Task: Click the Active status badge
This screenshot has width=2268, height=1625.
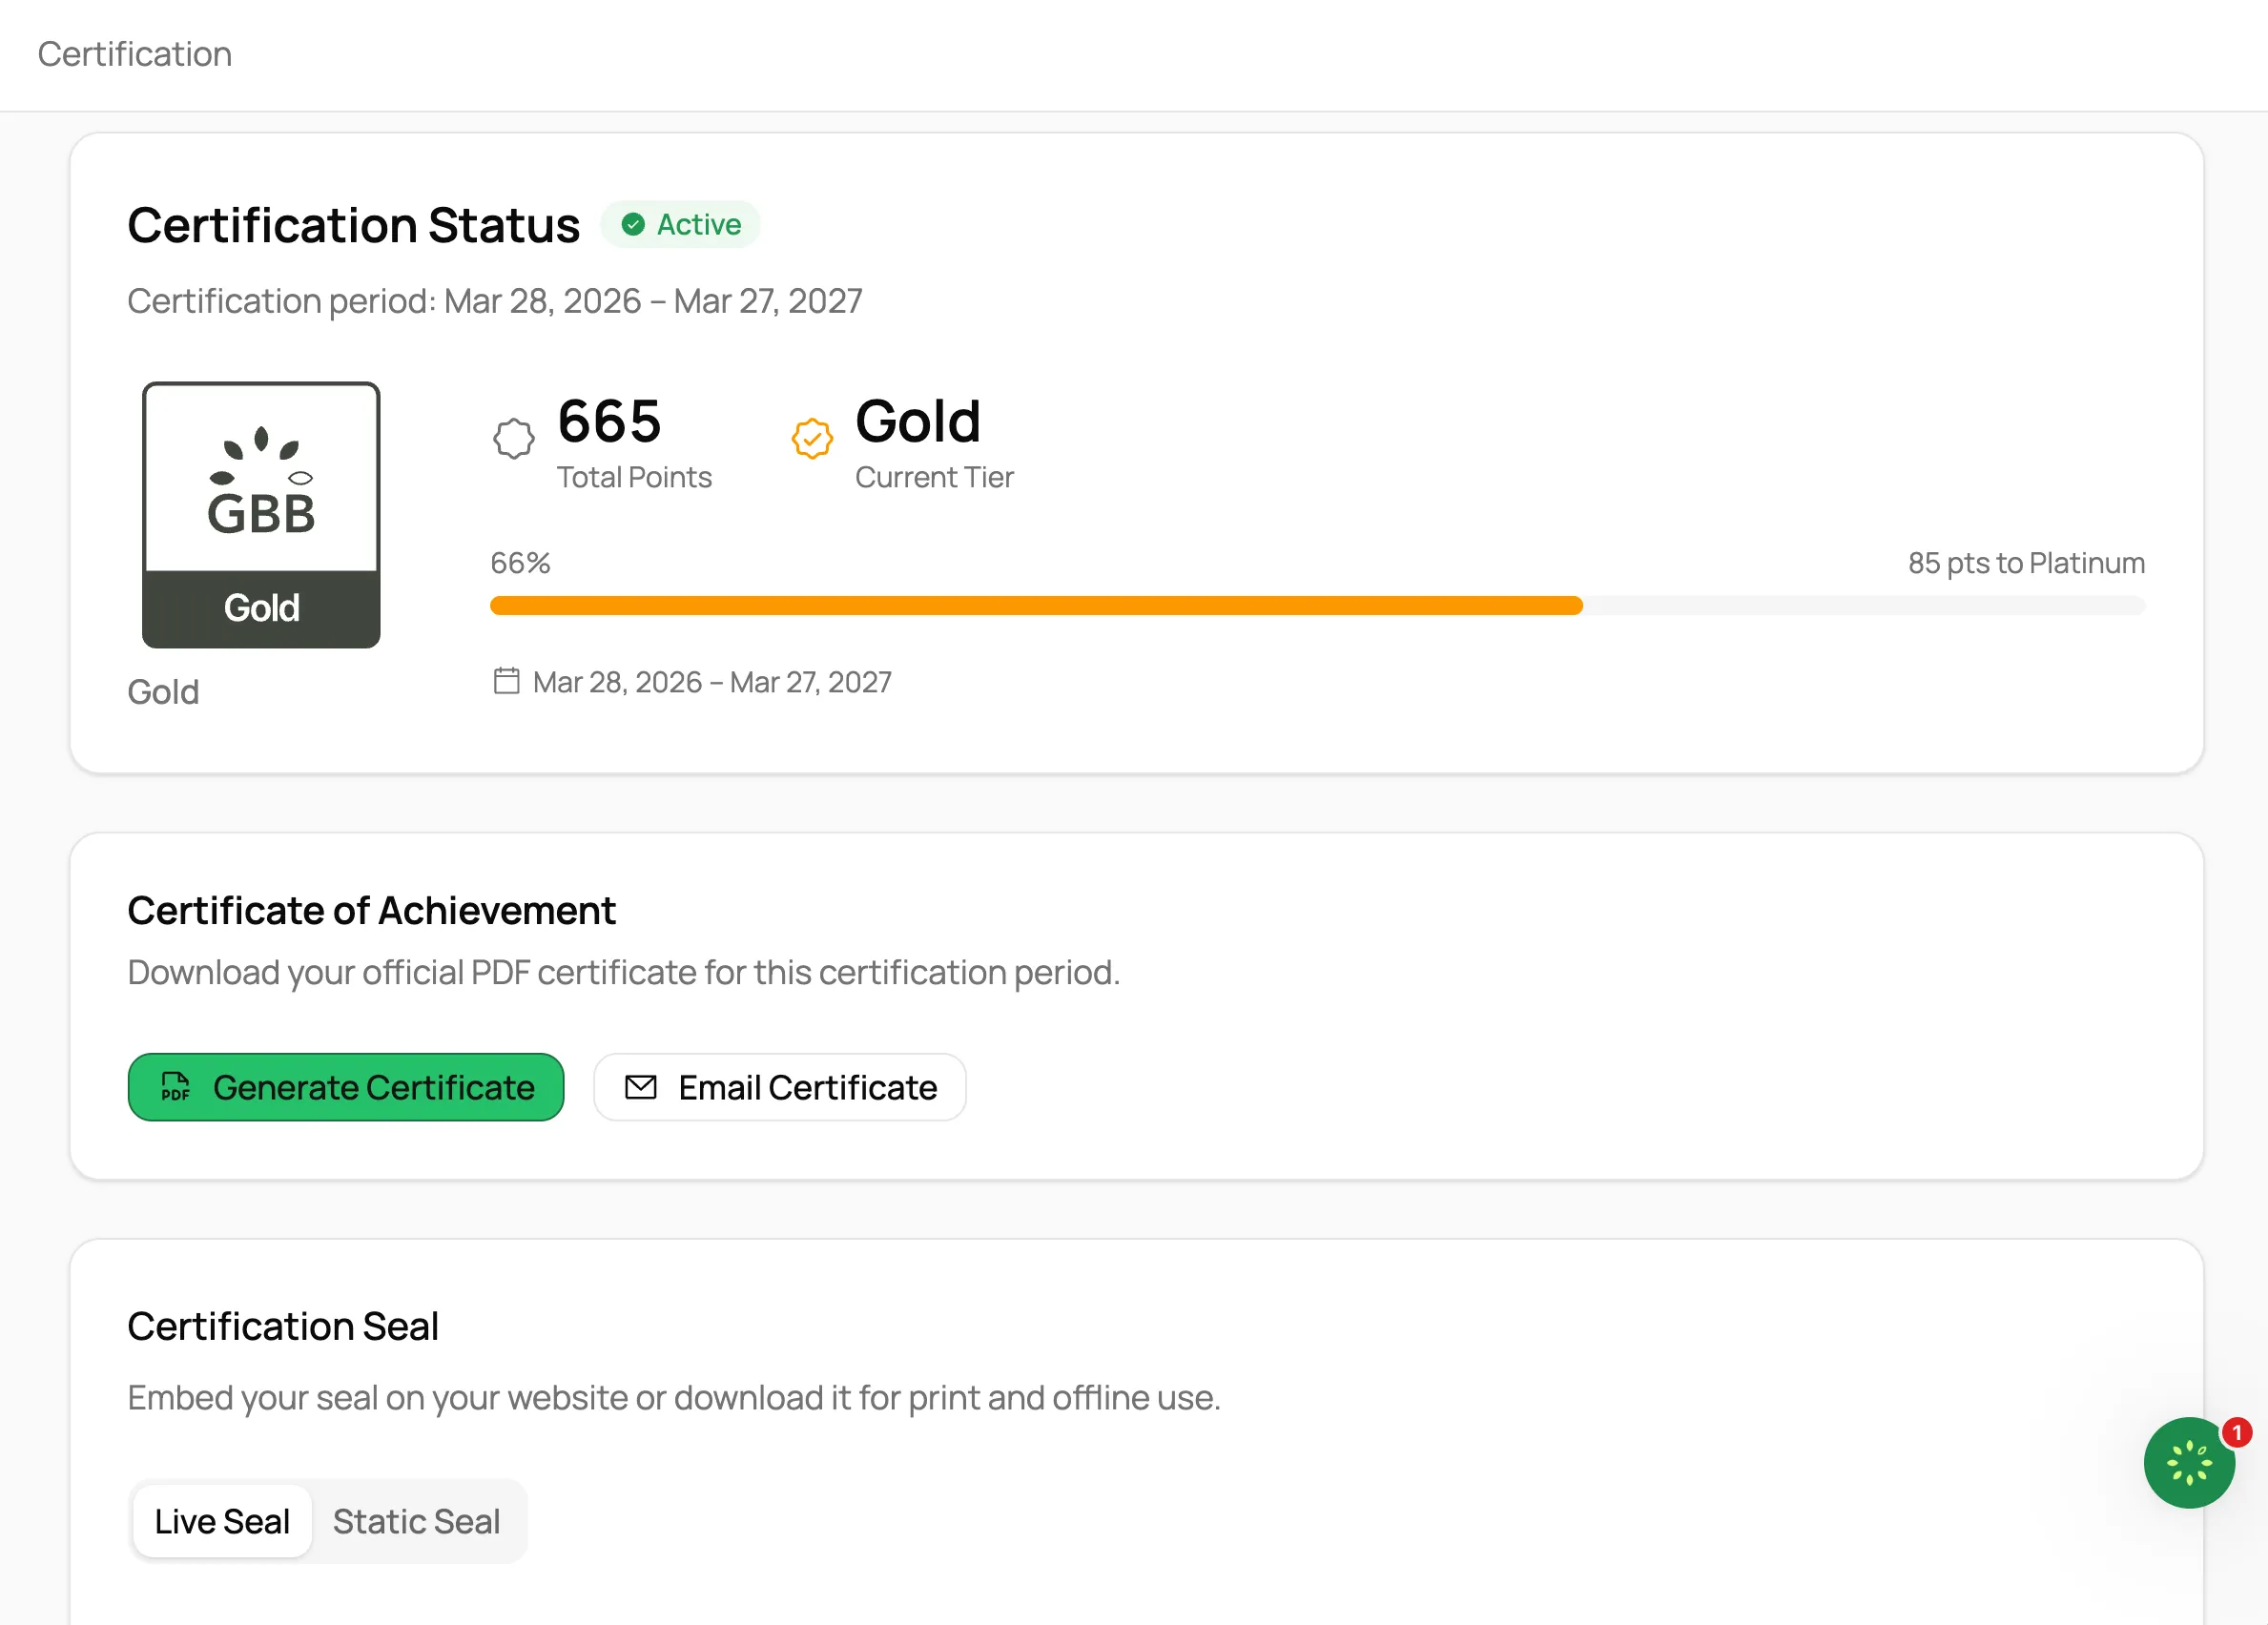Action: point(680,224)
